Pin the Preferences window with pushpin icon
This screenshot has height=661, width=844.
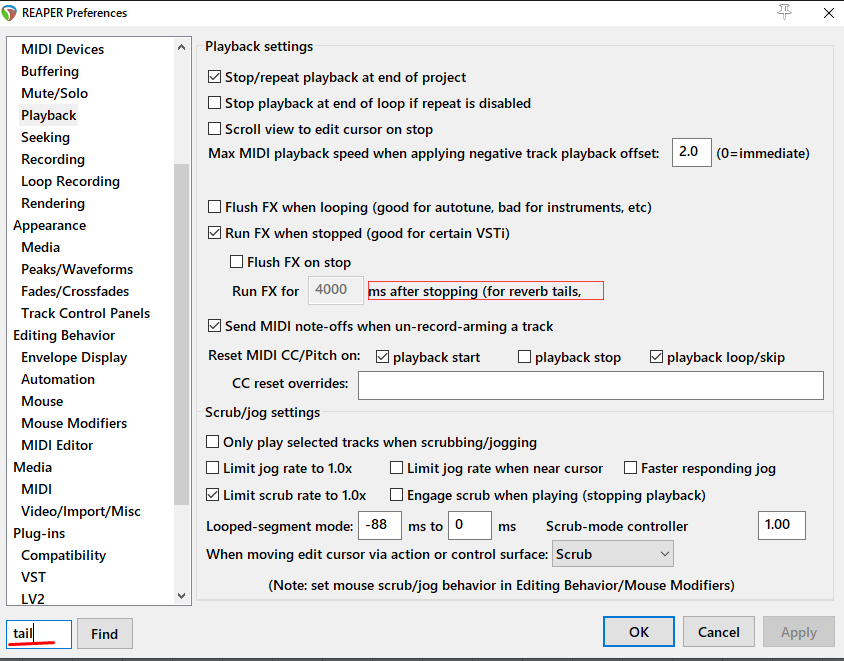tap(785, 12)
